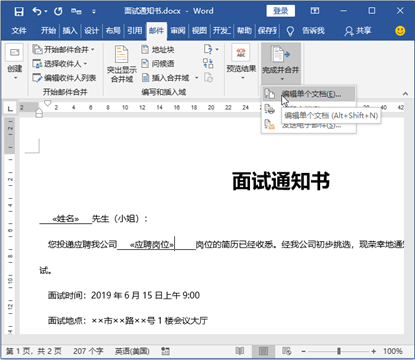Click the zoom out minus button
The width and height of the screenshot is (415, 360).
tap(303, 351)
